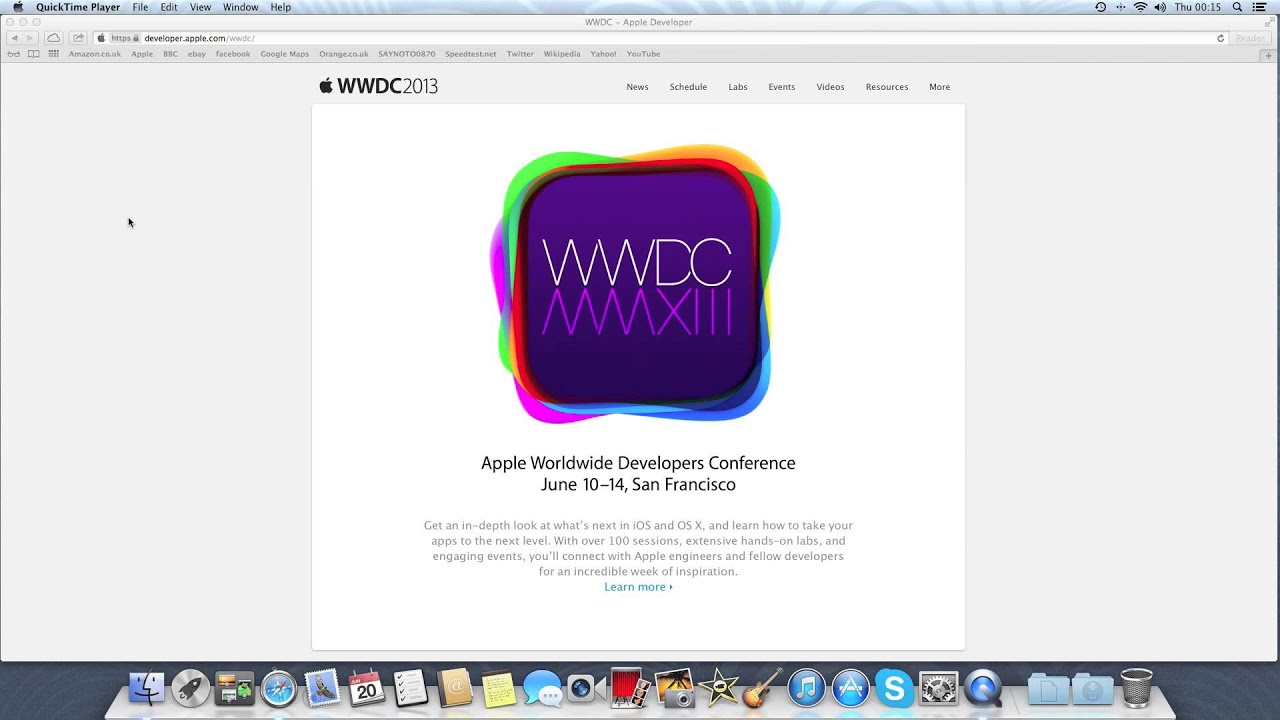Open the Yahoo! bookmark

click(603, 54)
